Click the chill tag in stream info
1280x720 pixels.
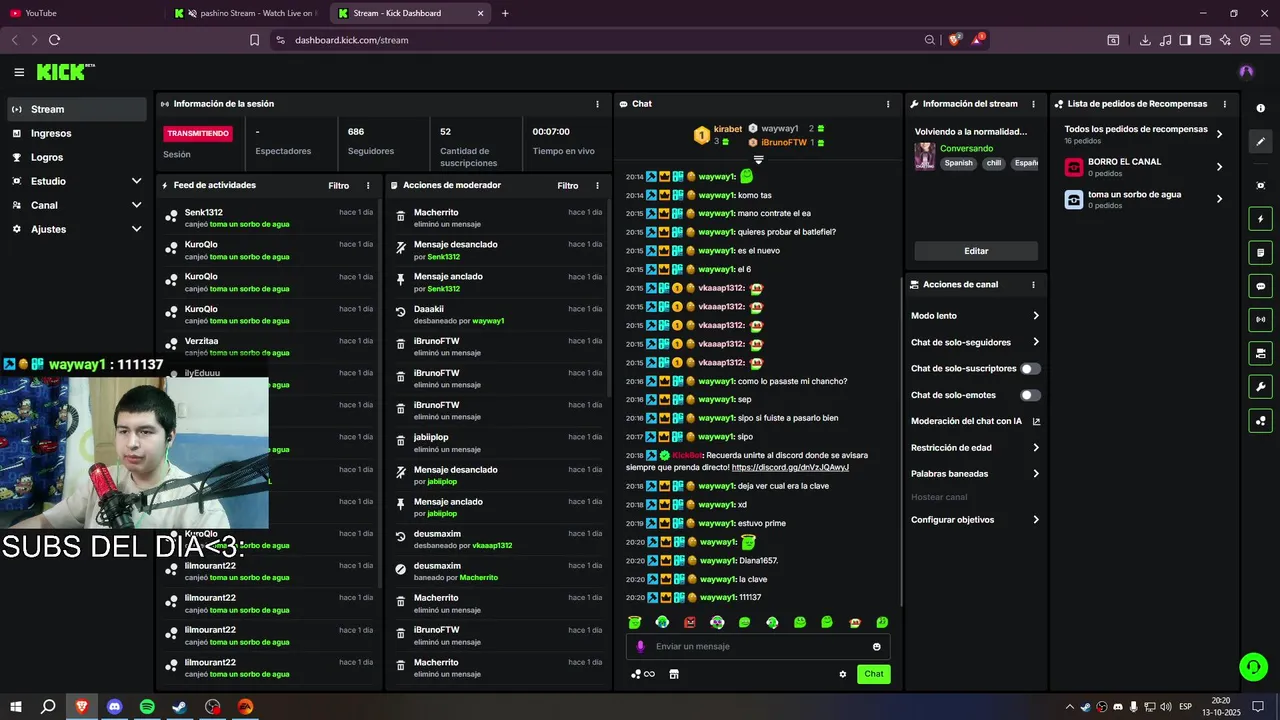tap(993, 163)
